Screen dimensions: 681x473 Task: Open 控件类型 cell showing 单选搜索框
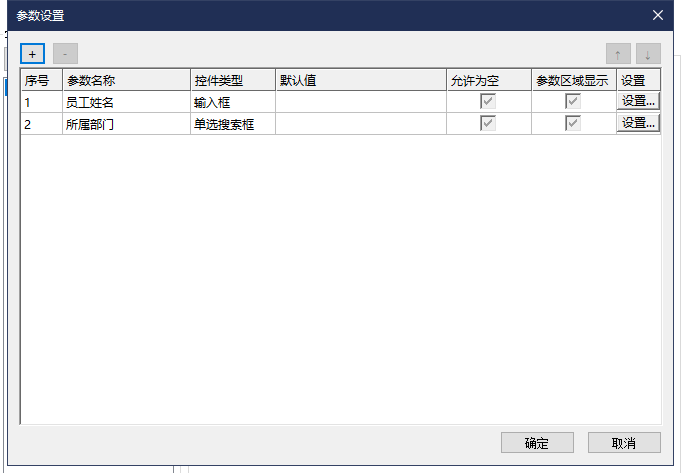coord(232,124)
